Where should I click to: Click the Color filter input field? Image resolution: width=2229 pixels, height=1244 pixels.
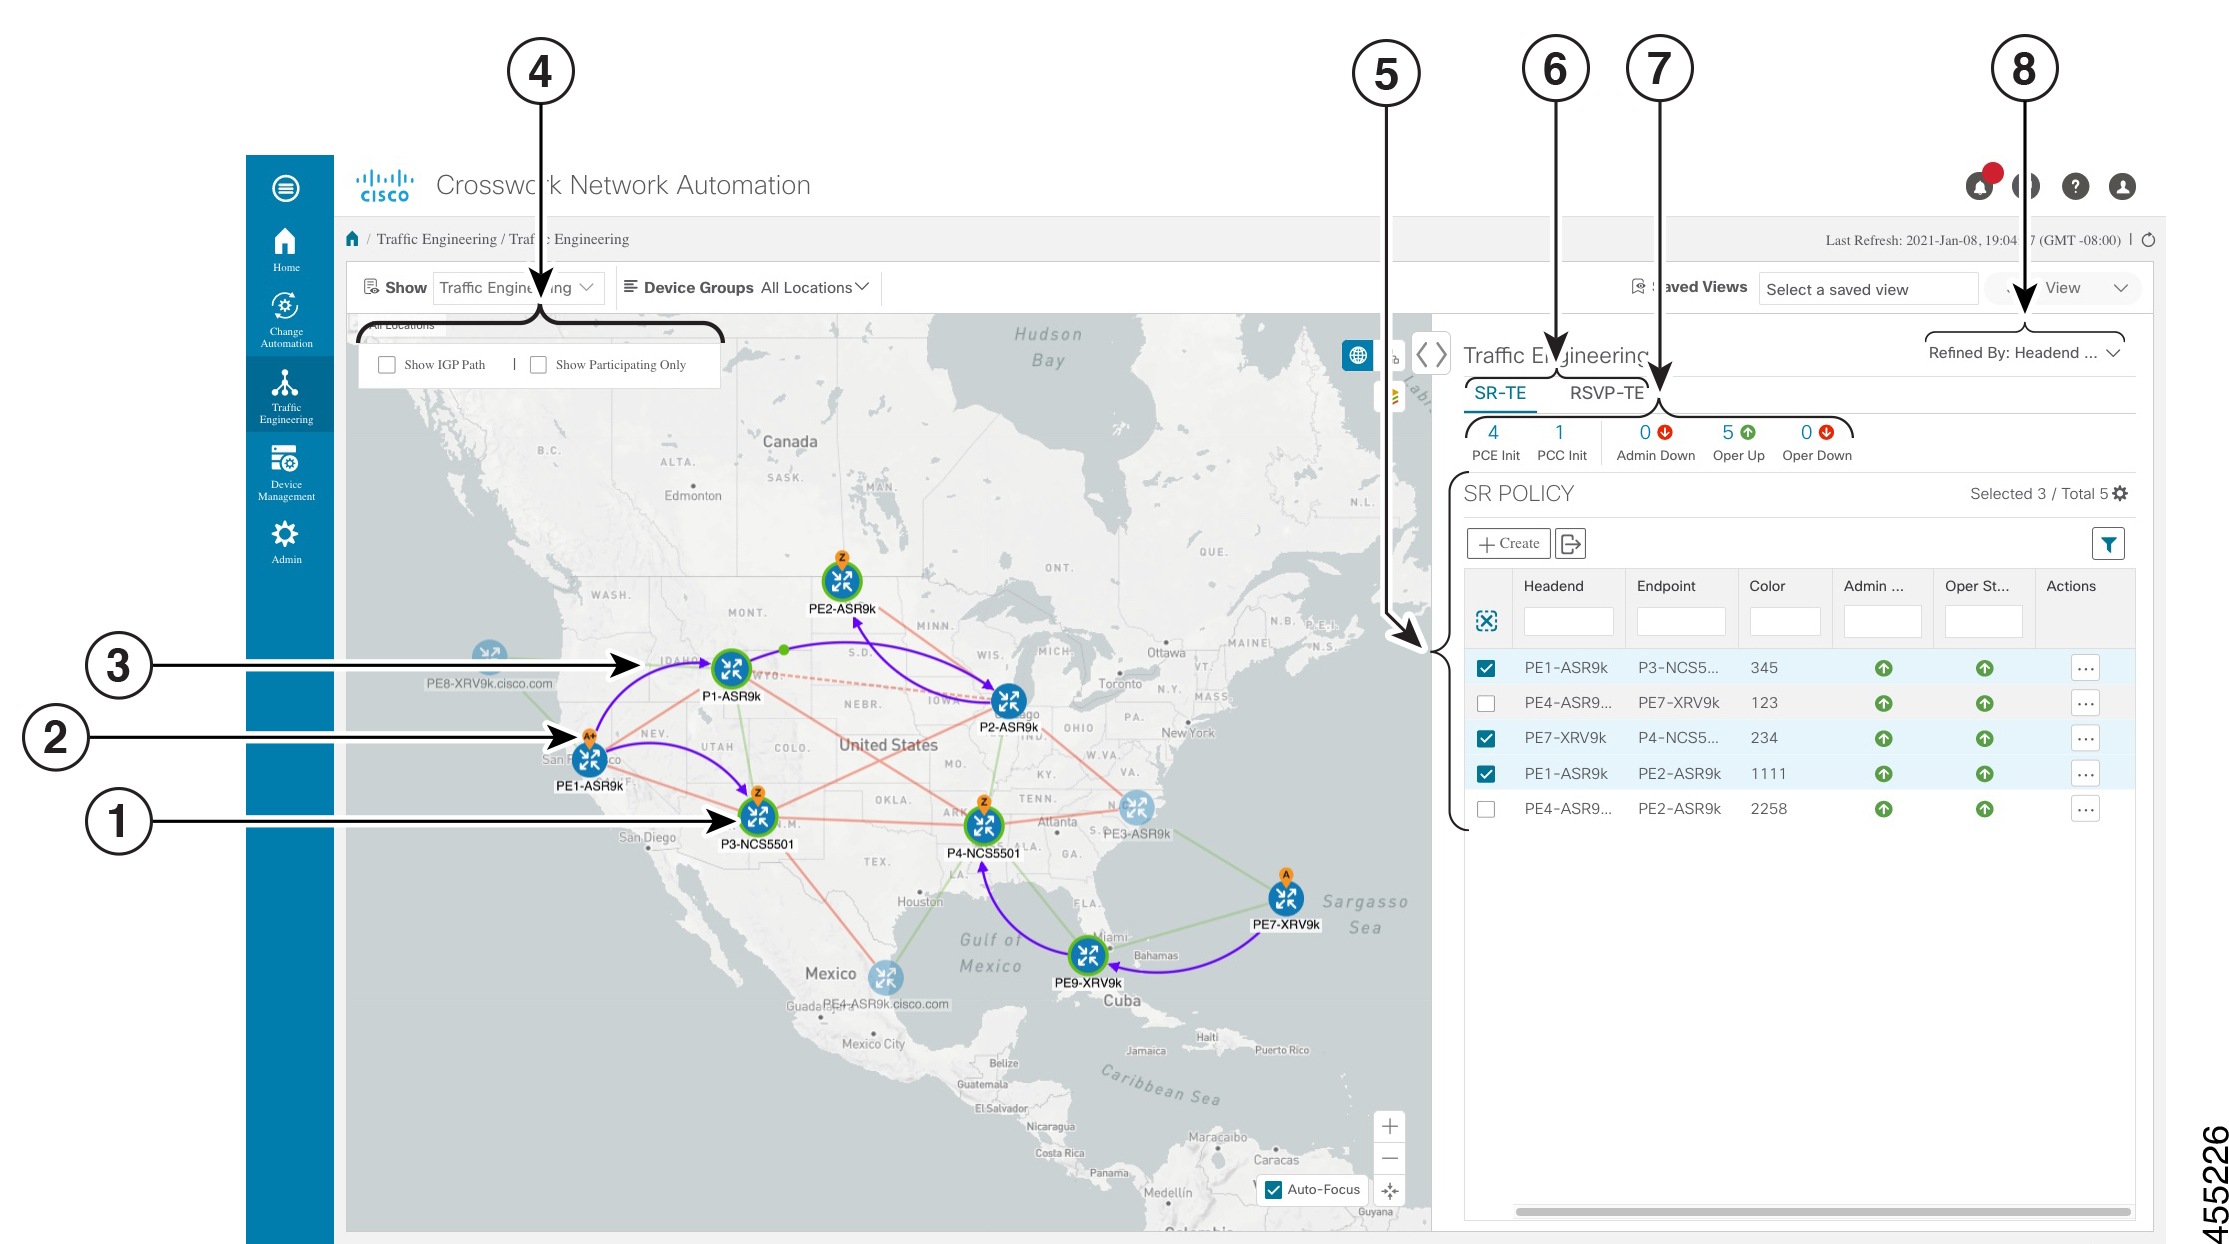[1785, 621]
